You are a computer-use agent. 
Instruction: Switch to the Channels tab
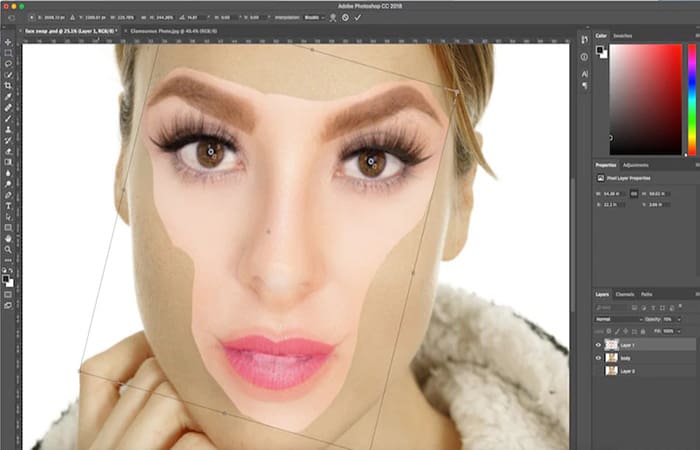[625, 294]
